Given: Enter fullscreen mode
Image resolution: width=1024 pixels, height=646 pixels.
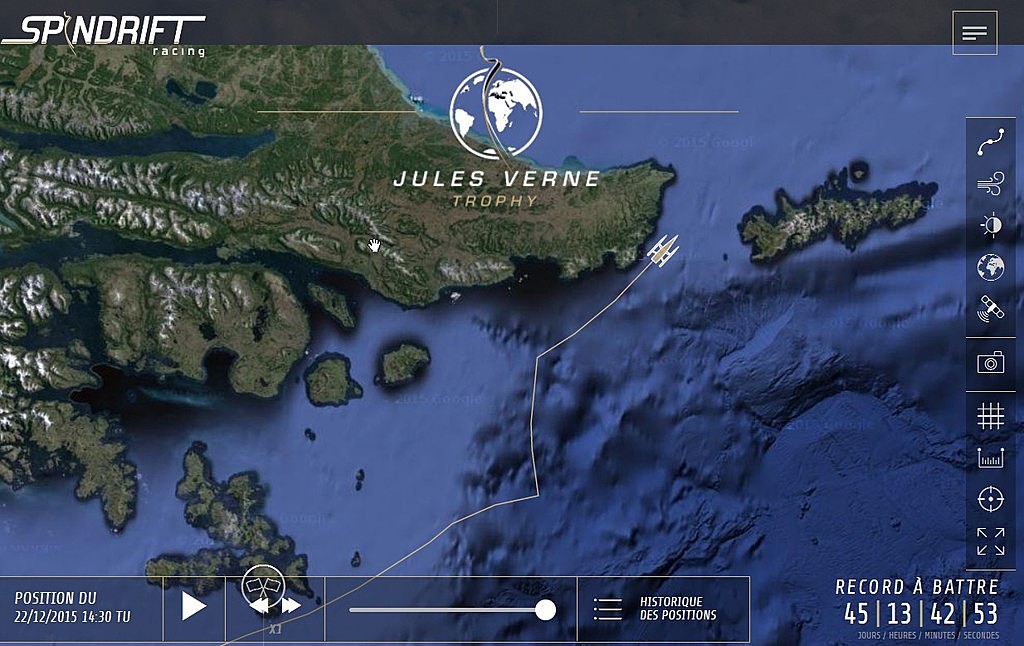Looking at the screenshot, I should (990, 541).
